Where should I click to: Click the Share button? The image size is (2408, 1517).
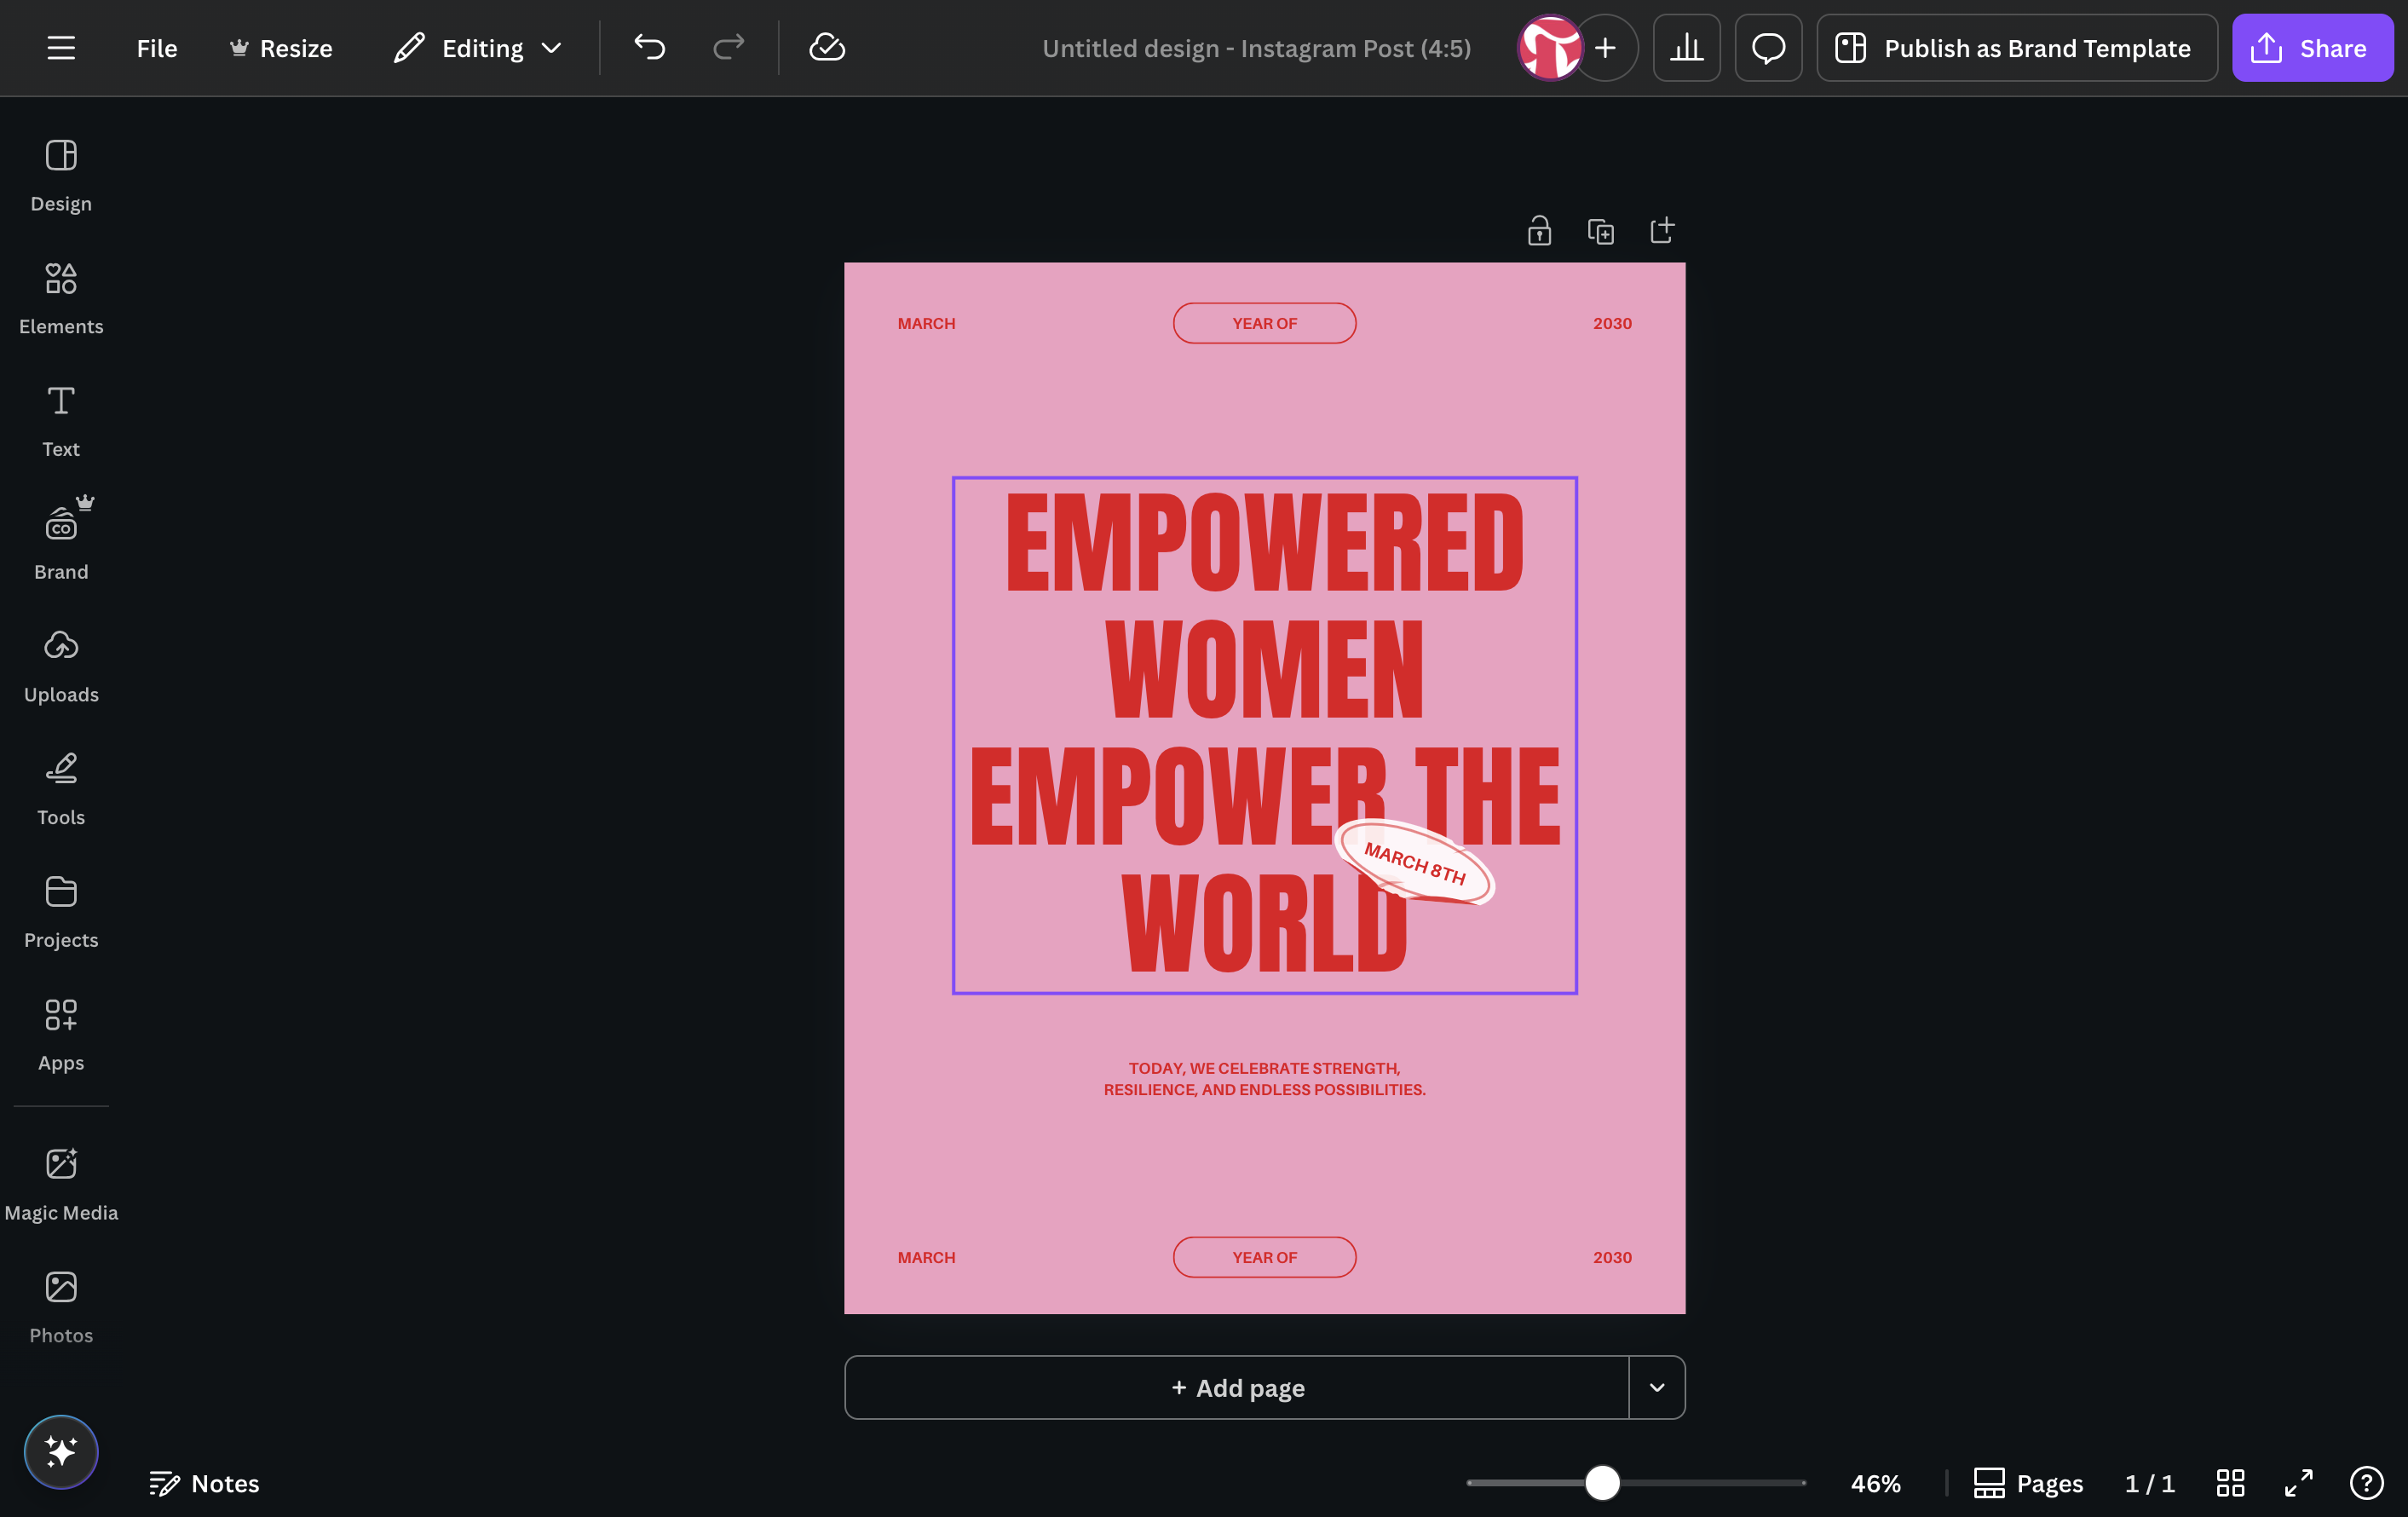2312,48
